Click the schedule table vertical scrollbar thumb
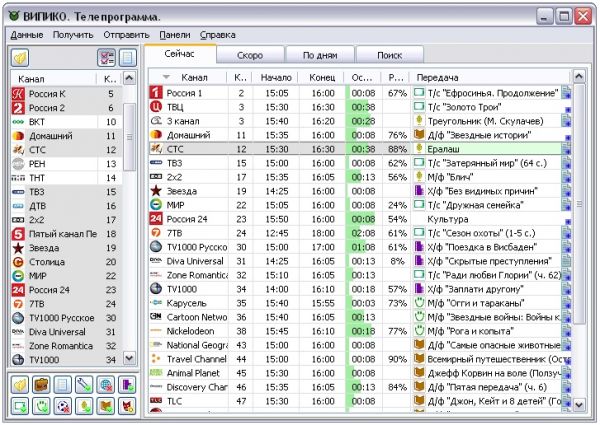600x425 pixels. [579, 204]
